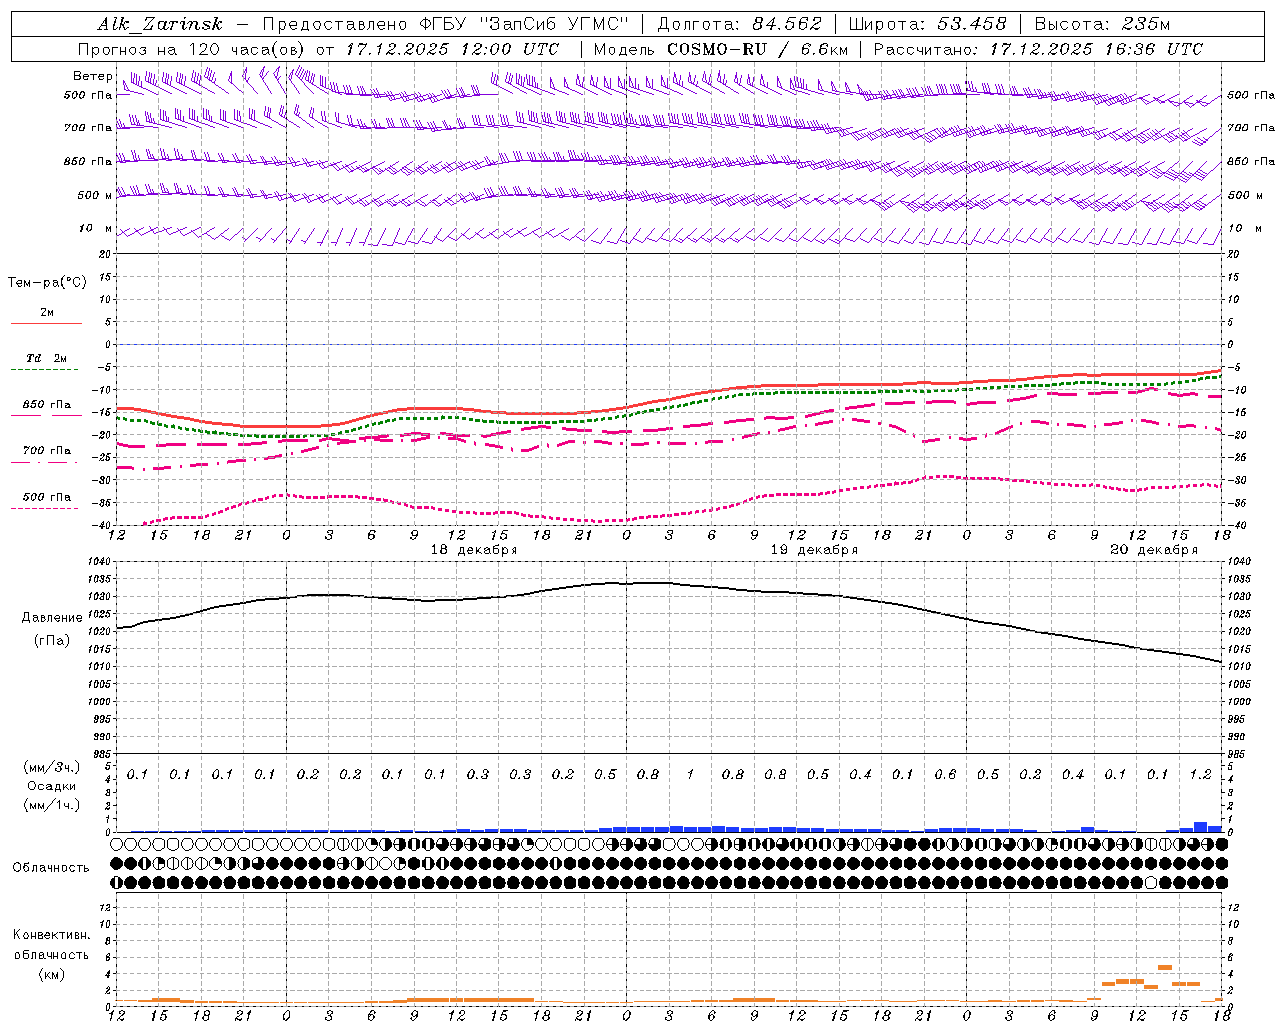Click the (мм/1ч.) precipitation unit label

pos(52,805)
